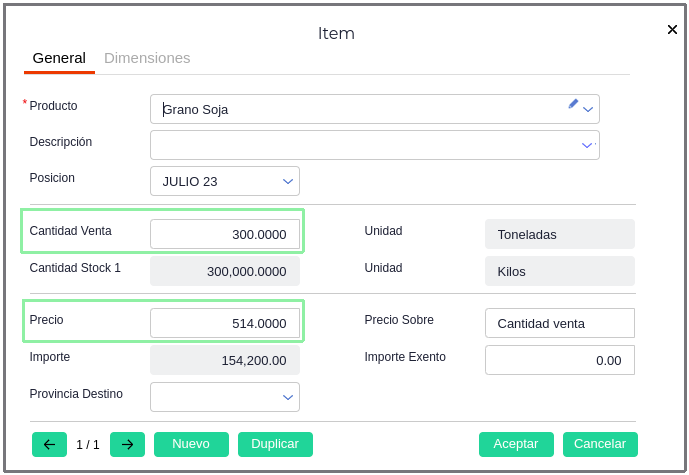The height and width of the screenshot is (475, 689).
Task: Focus the Cantidad Venta input field
Action: [x=225, y=234]
